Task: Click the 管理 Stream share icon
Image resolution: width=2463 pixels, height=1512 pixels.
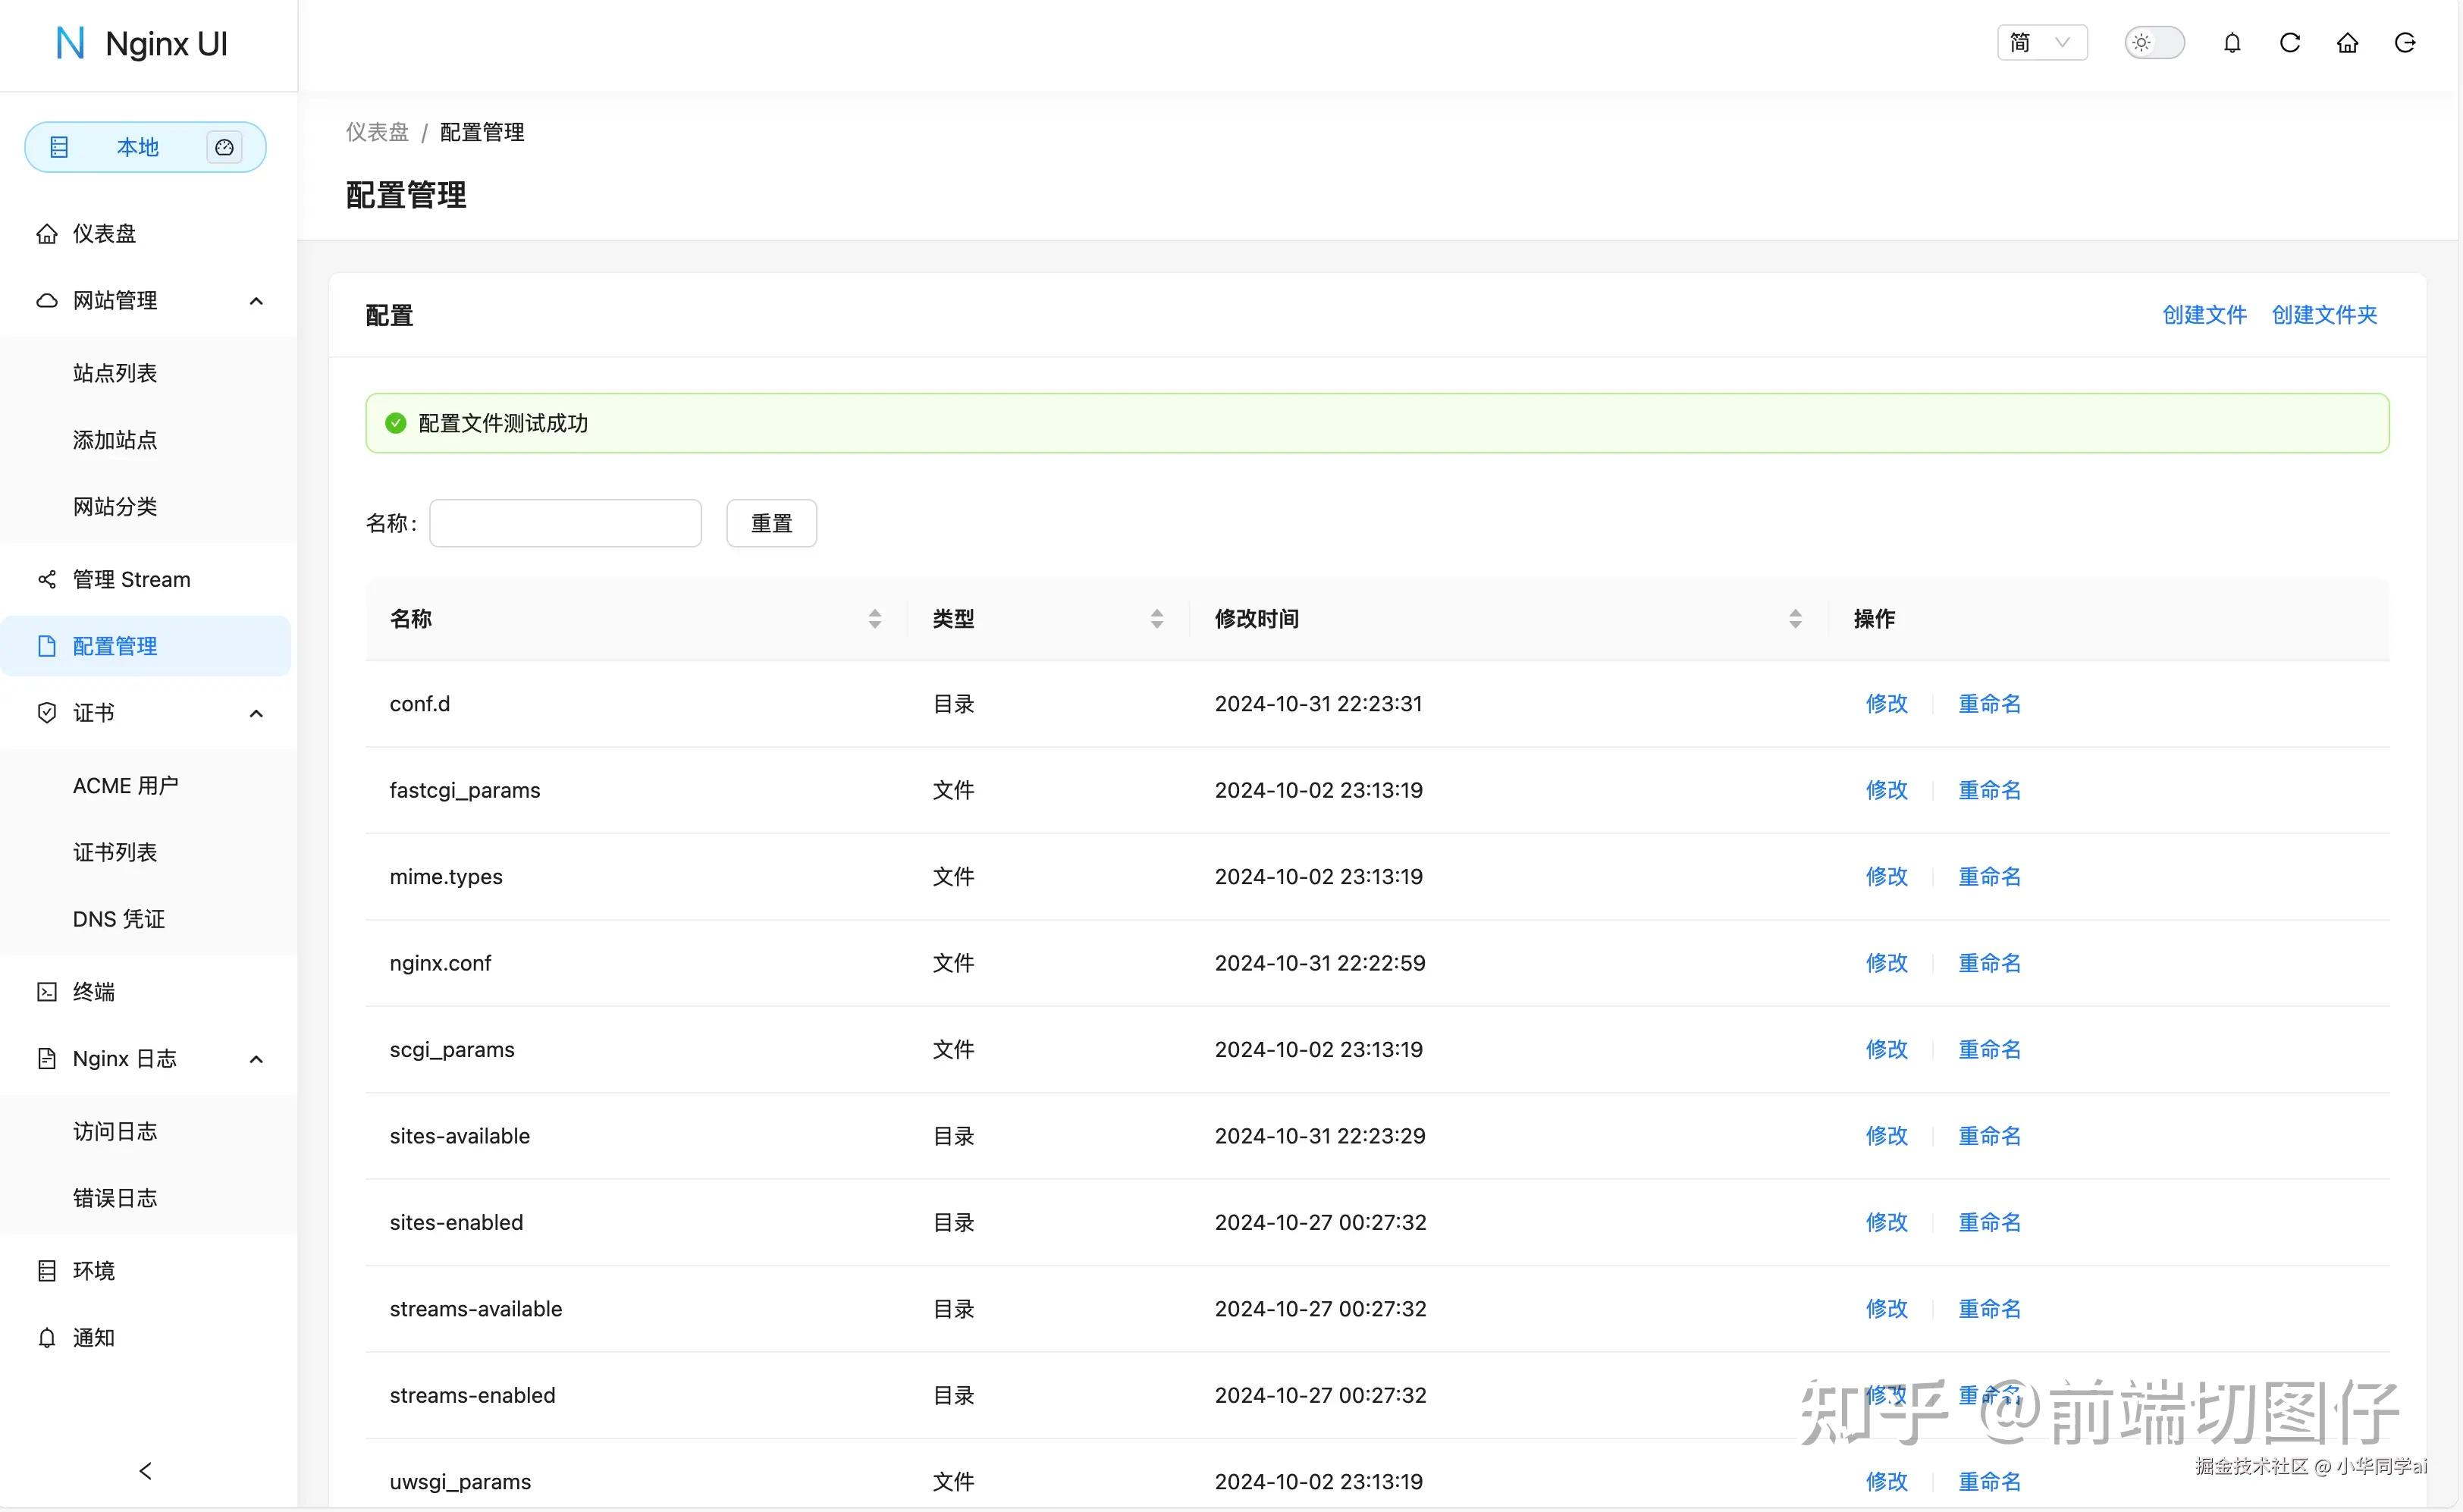Action: 46,578
